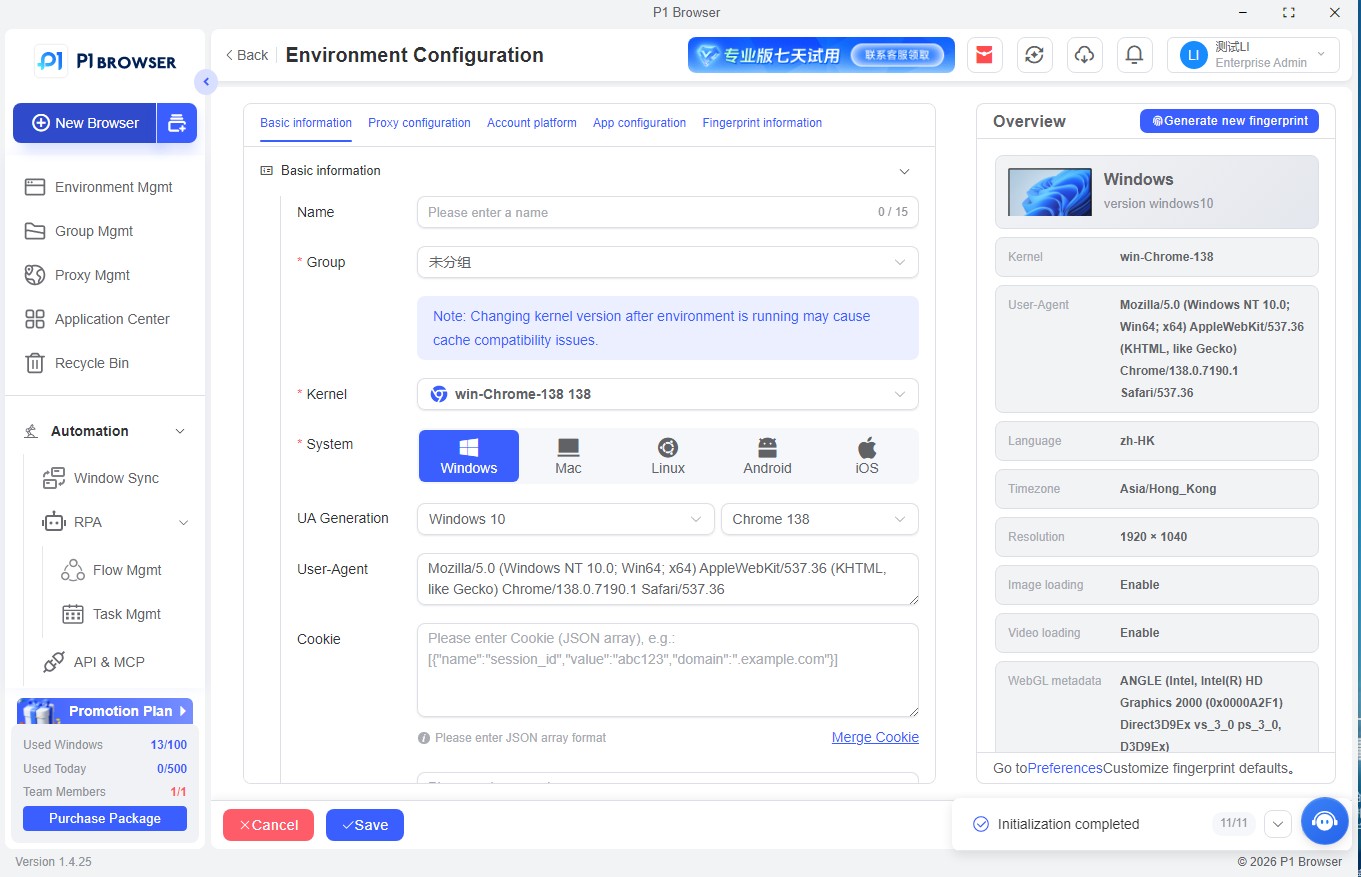Click Generate new fingerprint
This screenshot has width=1361, height=877.
tap(1230, 121)
